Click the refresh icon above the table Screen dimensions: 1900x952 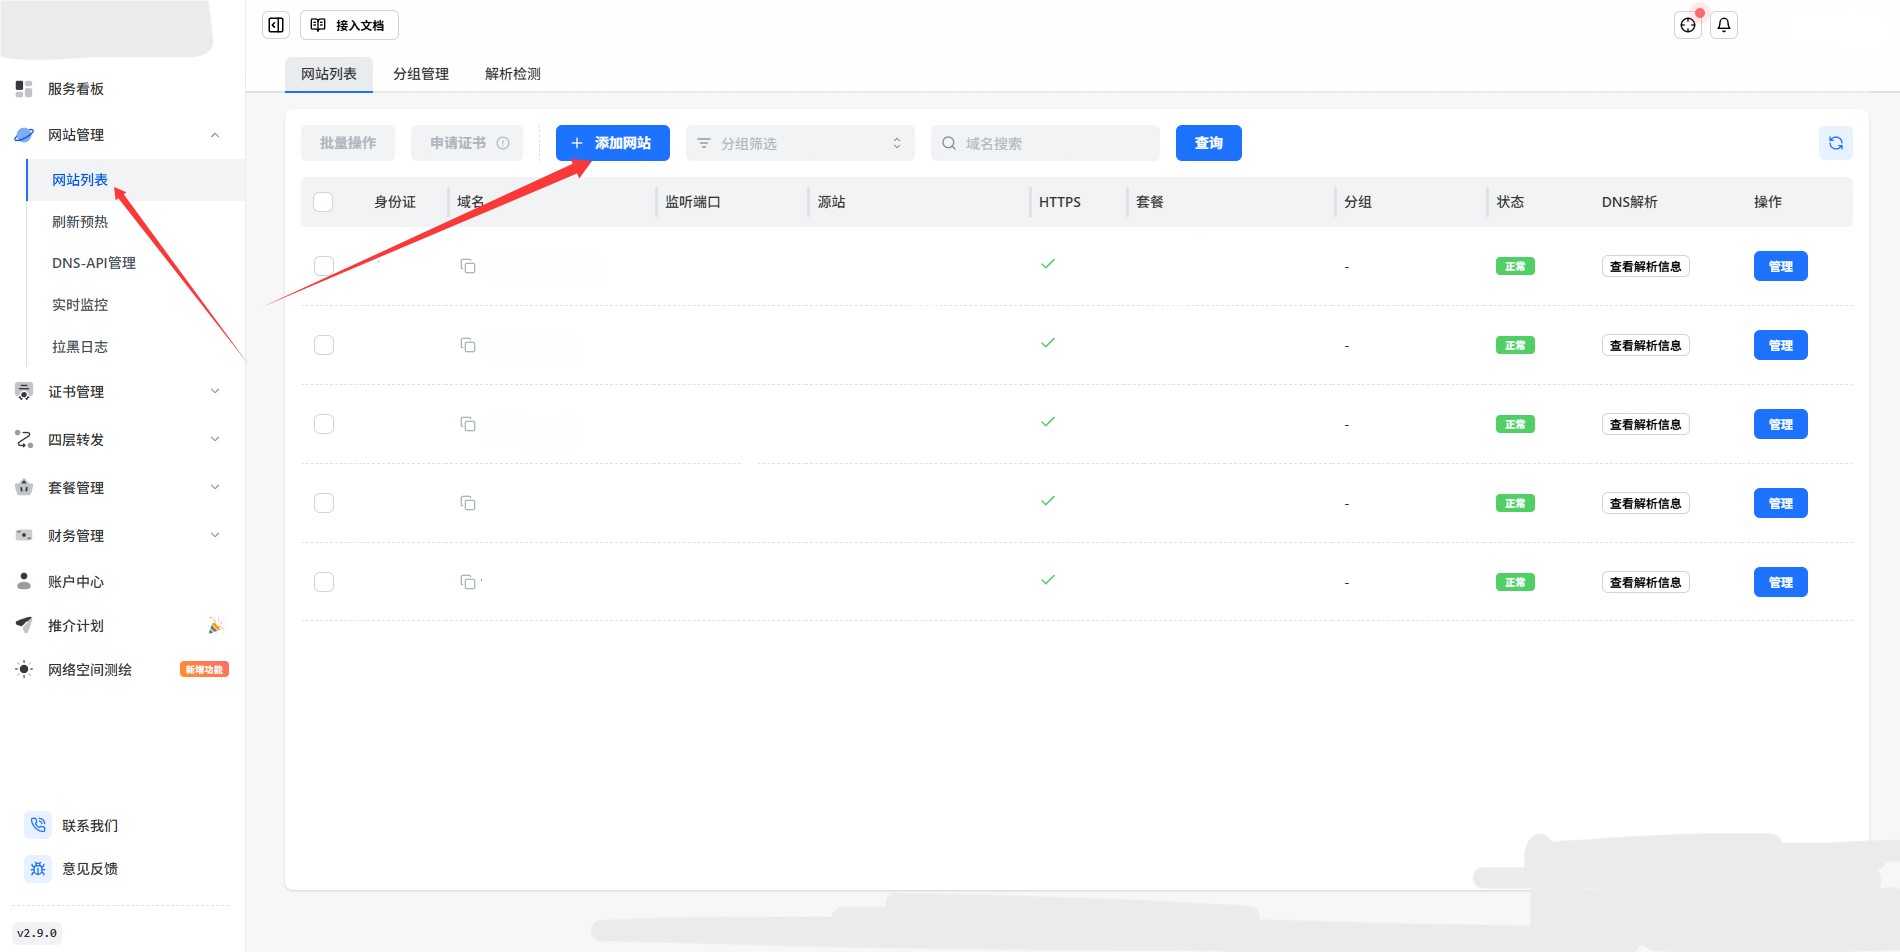1835,143
